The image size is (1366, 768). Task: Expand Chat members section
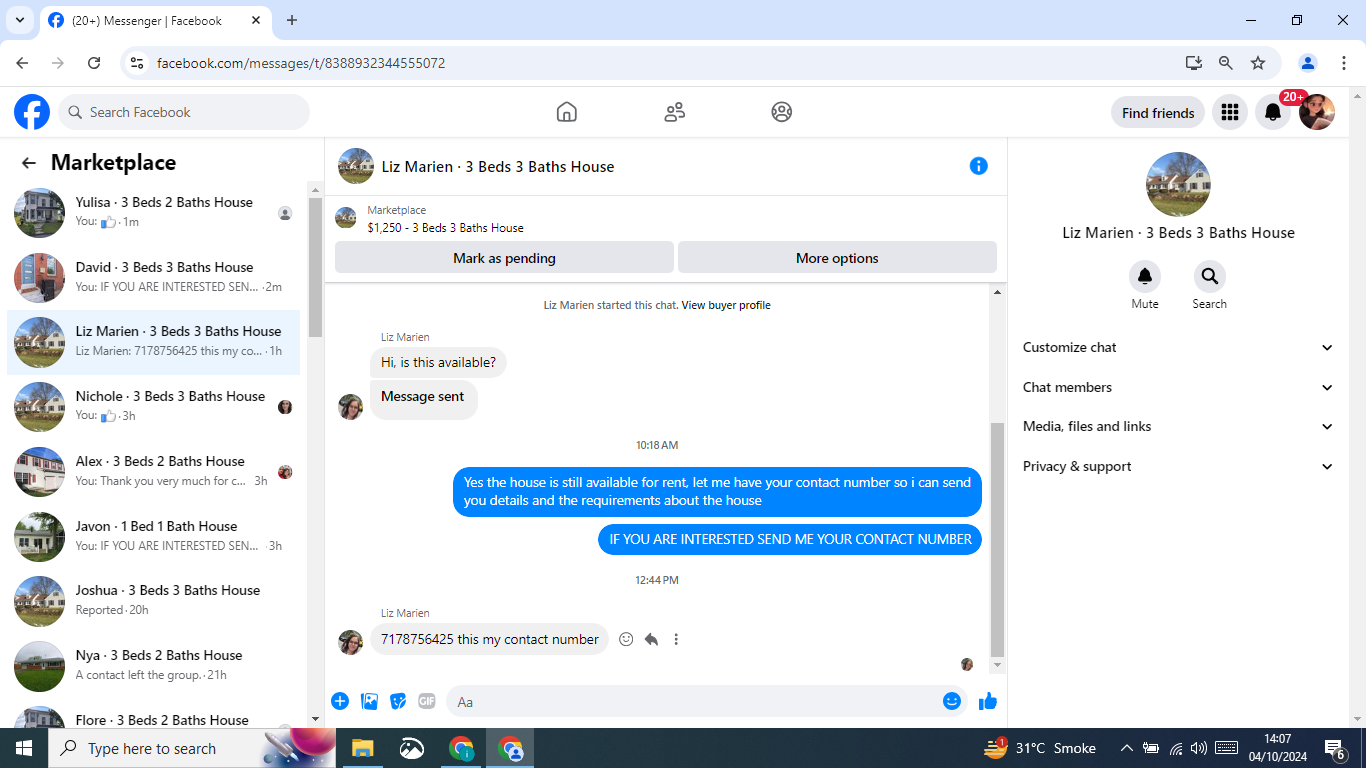(1178, 387)
